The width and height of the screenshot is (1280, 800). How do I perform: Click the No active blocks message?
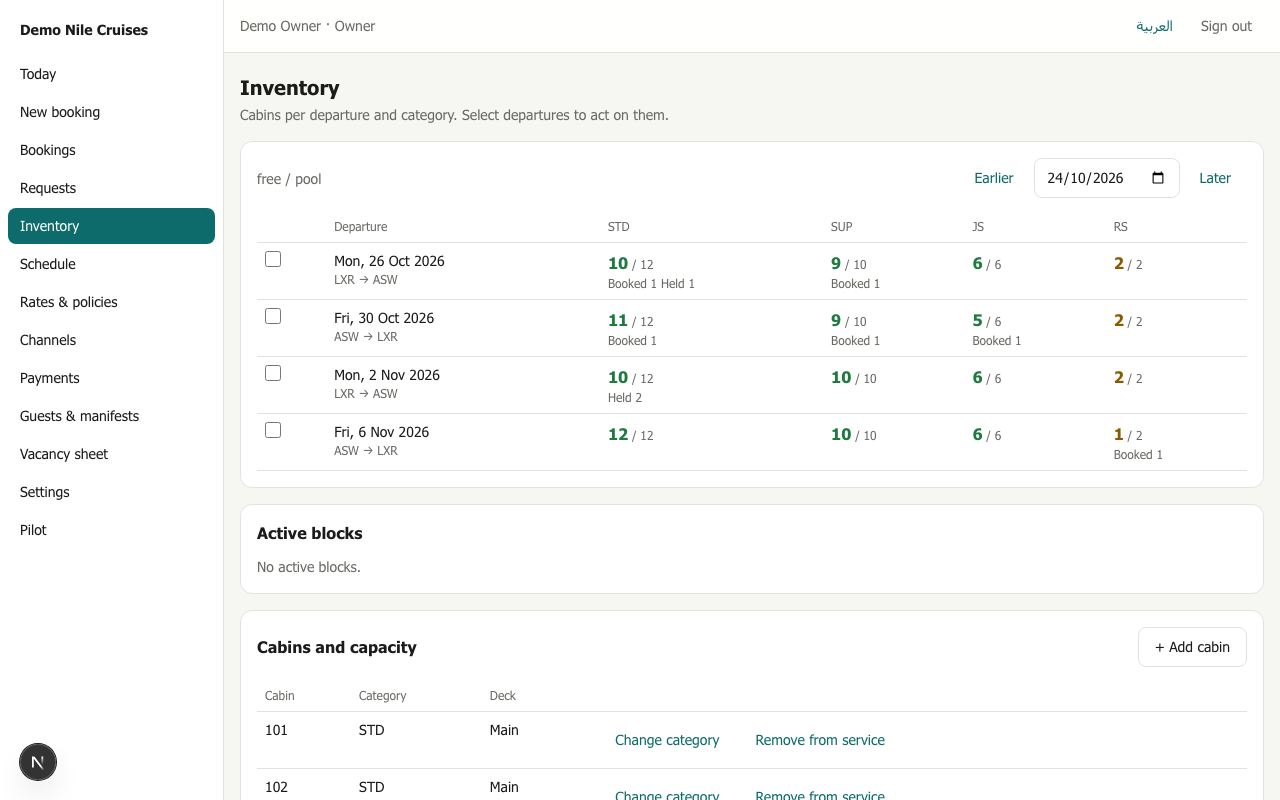pyautogui.click(x=309, y=567)
